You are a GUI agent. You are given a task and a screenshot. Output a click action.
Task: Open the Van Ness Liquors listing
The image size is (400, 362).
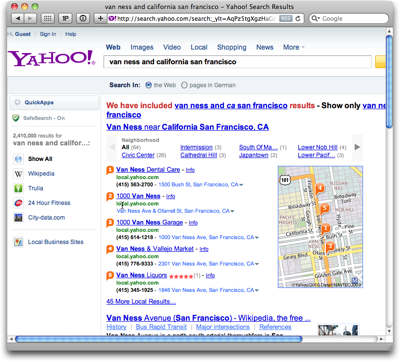pyautogui.click(x=141, y=275)
